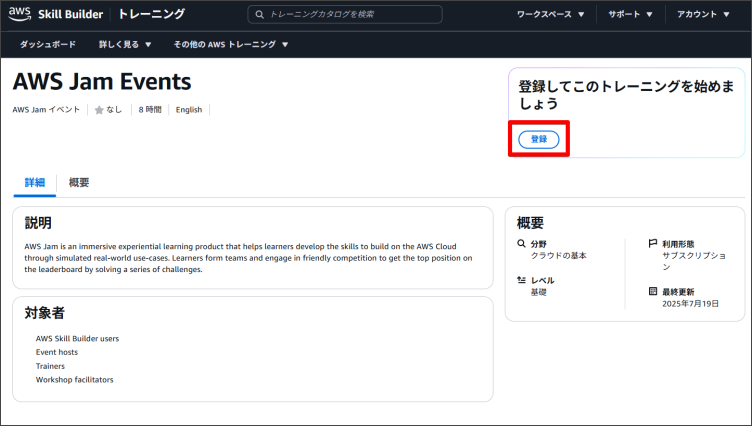Image resolution: width=752 pixels, height=426 pixels.
Task: Click the star rating icon beside なし
Action: pos(99,110)
